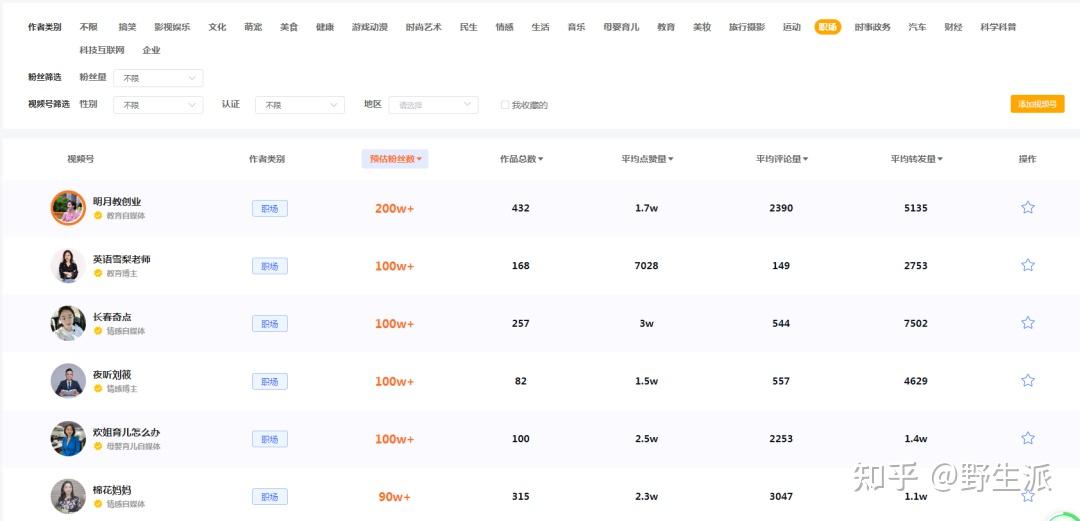Open the 粉丝量 dropdown
The height and width of the screenshot is (521, 1080).
pyautogui.click(x=158, y=78)
